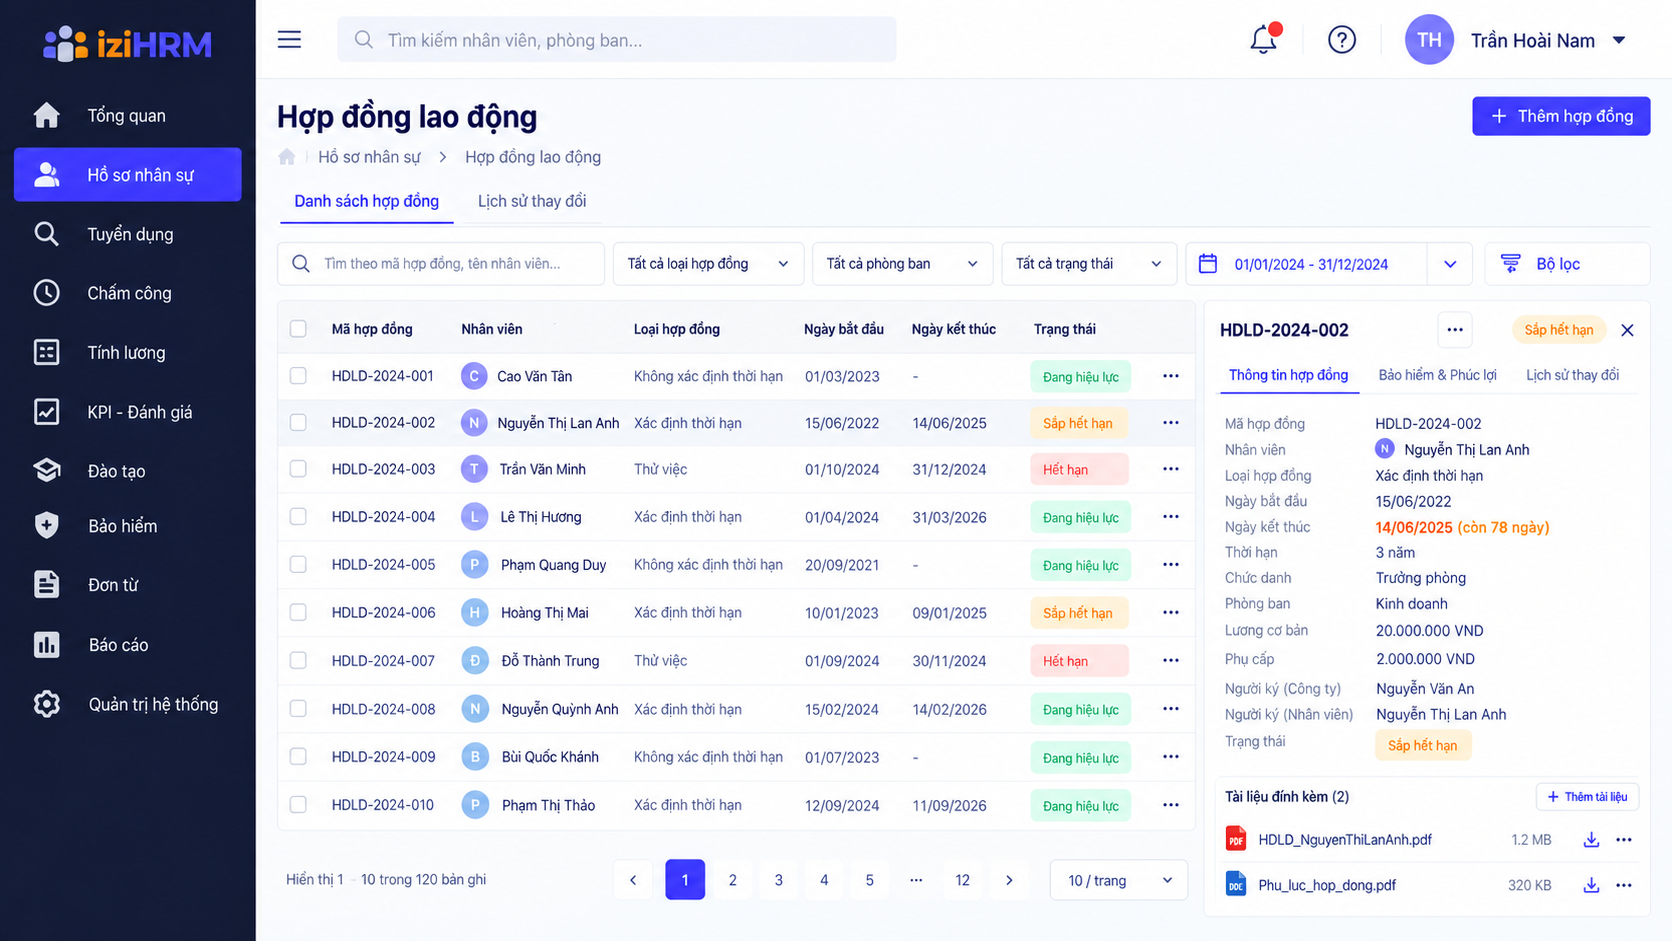Download HDLD_NguyenThiLanAnh.pdf file
1672x941 pixels.
point(1591,840)
